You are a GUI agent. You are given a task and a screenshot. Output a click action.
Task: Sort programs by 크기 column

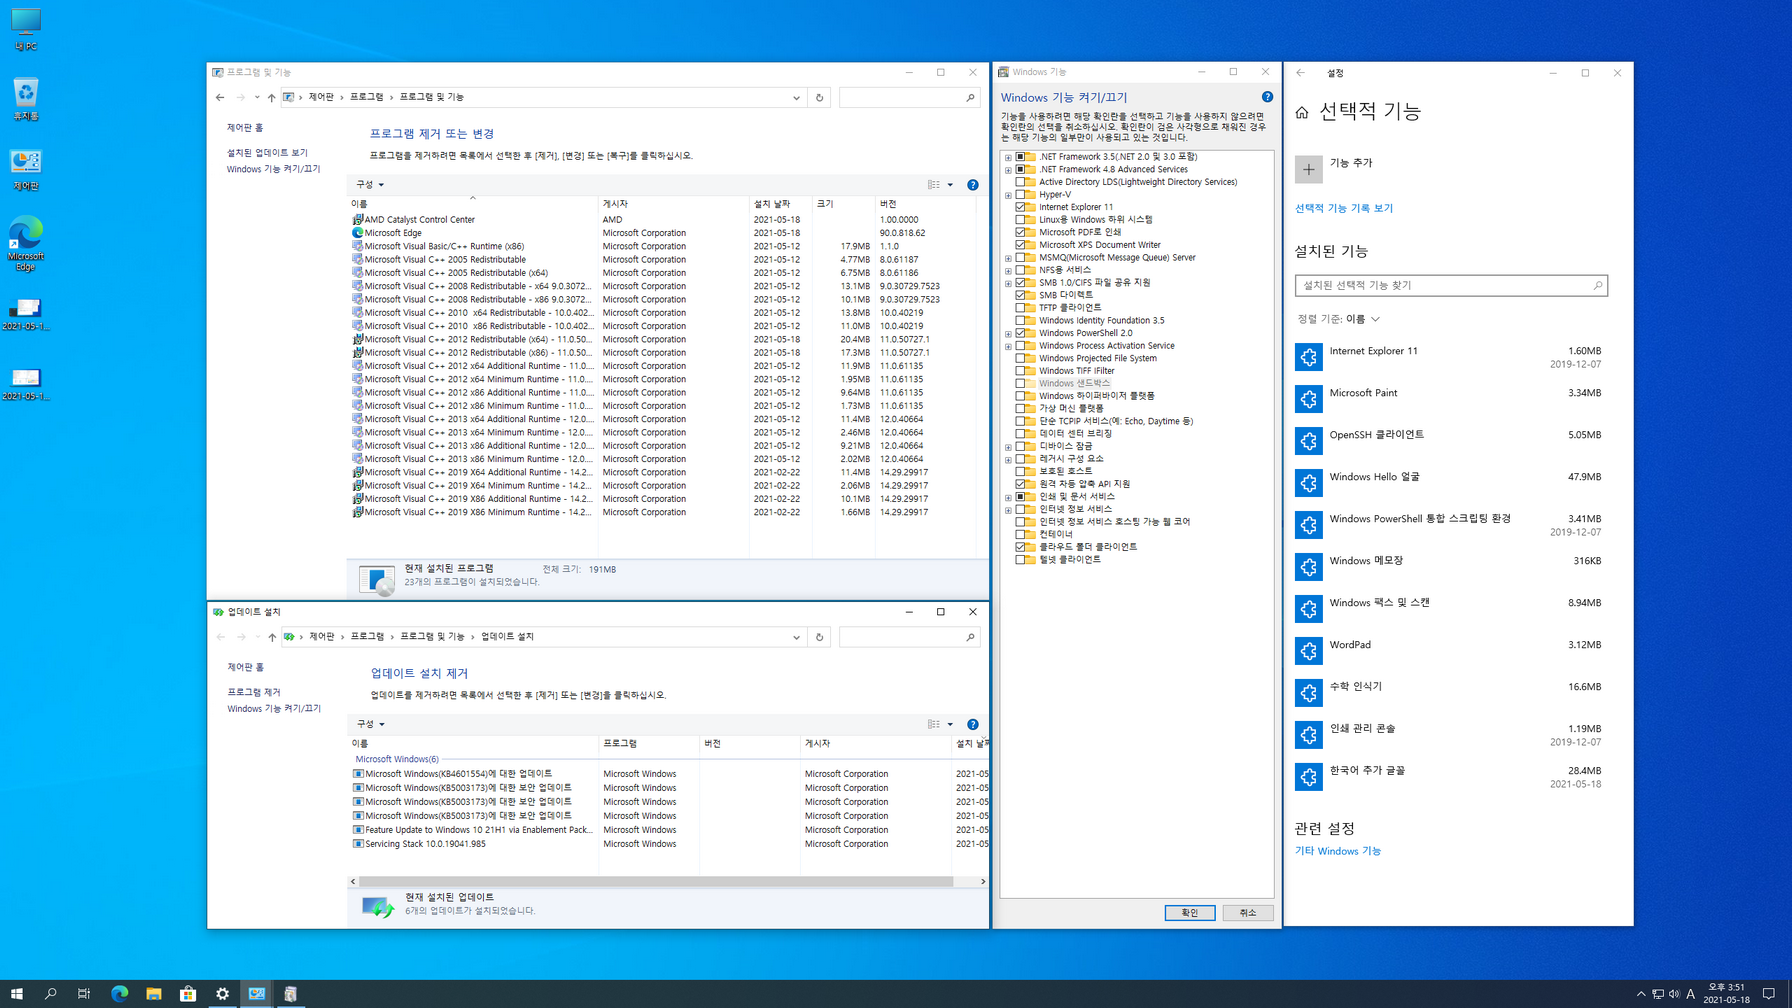pyautogui.click(x=843, y=204)
